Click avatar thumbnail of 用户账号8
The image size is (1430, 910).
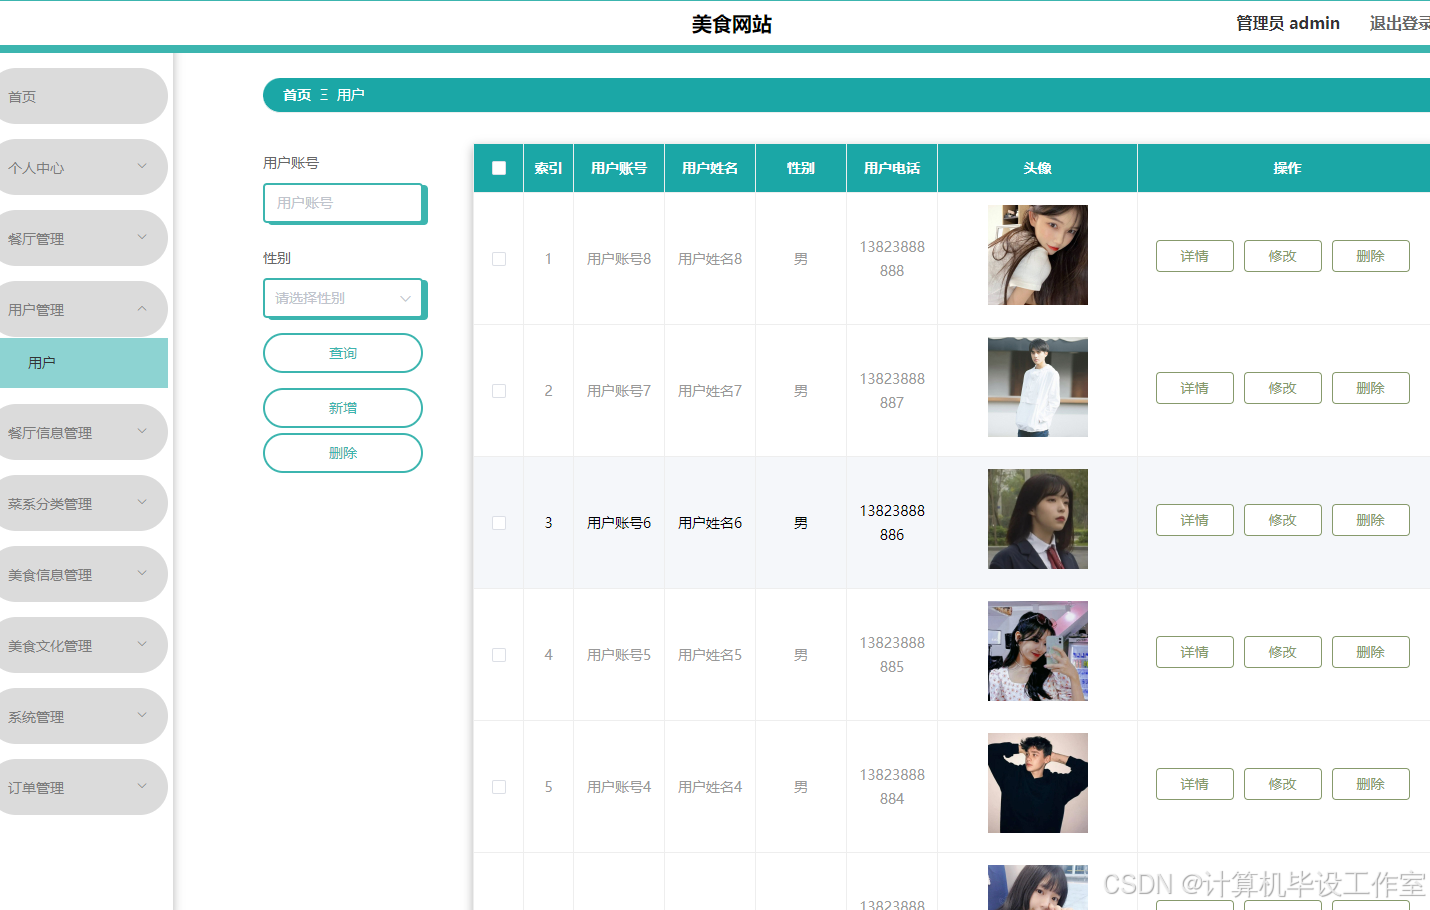coord(1038,255)
